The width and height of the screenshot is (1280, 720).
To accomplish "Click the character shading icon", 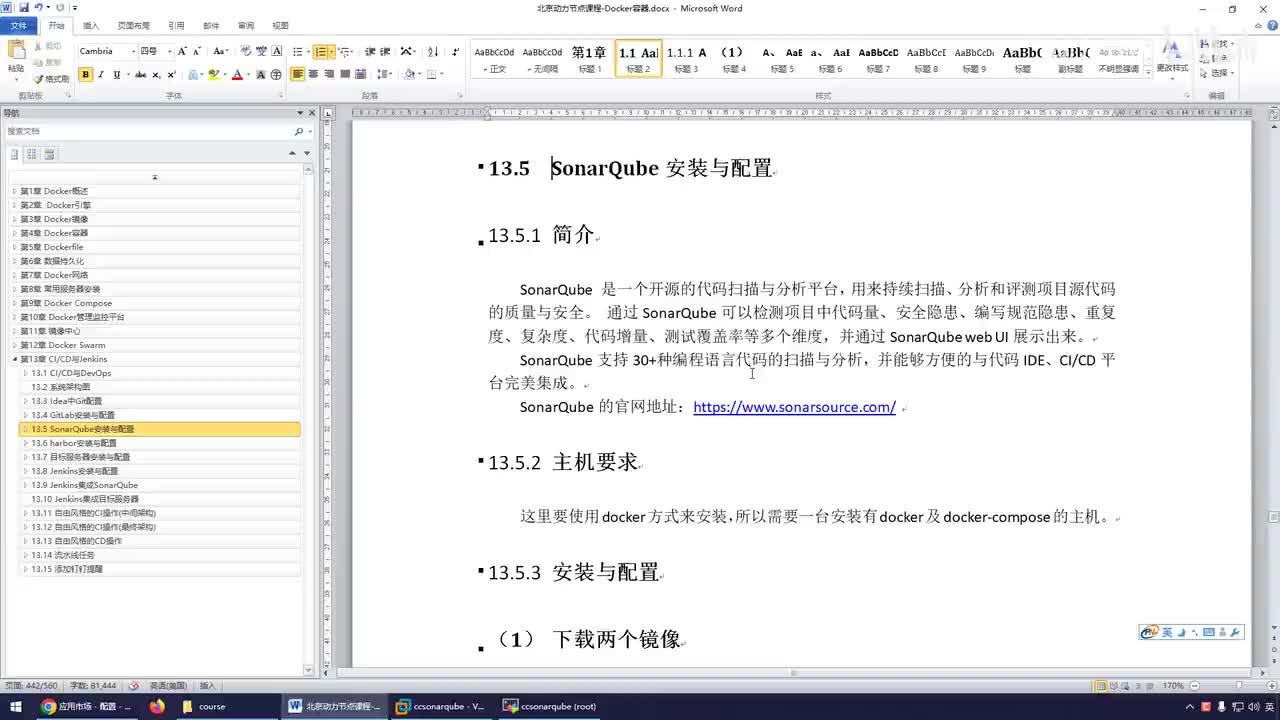I will tap(261, 75).
